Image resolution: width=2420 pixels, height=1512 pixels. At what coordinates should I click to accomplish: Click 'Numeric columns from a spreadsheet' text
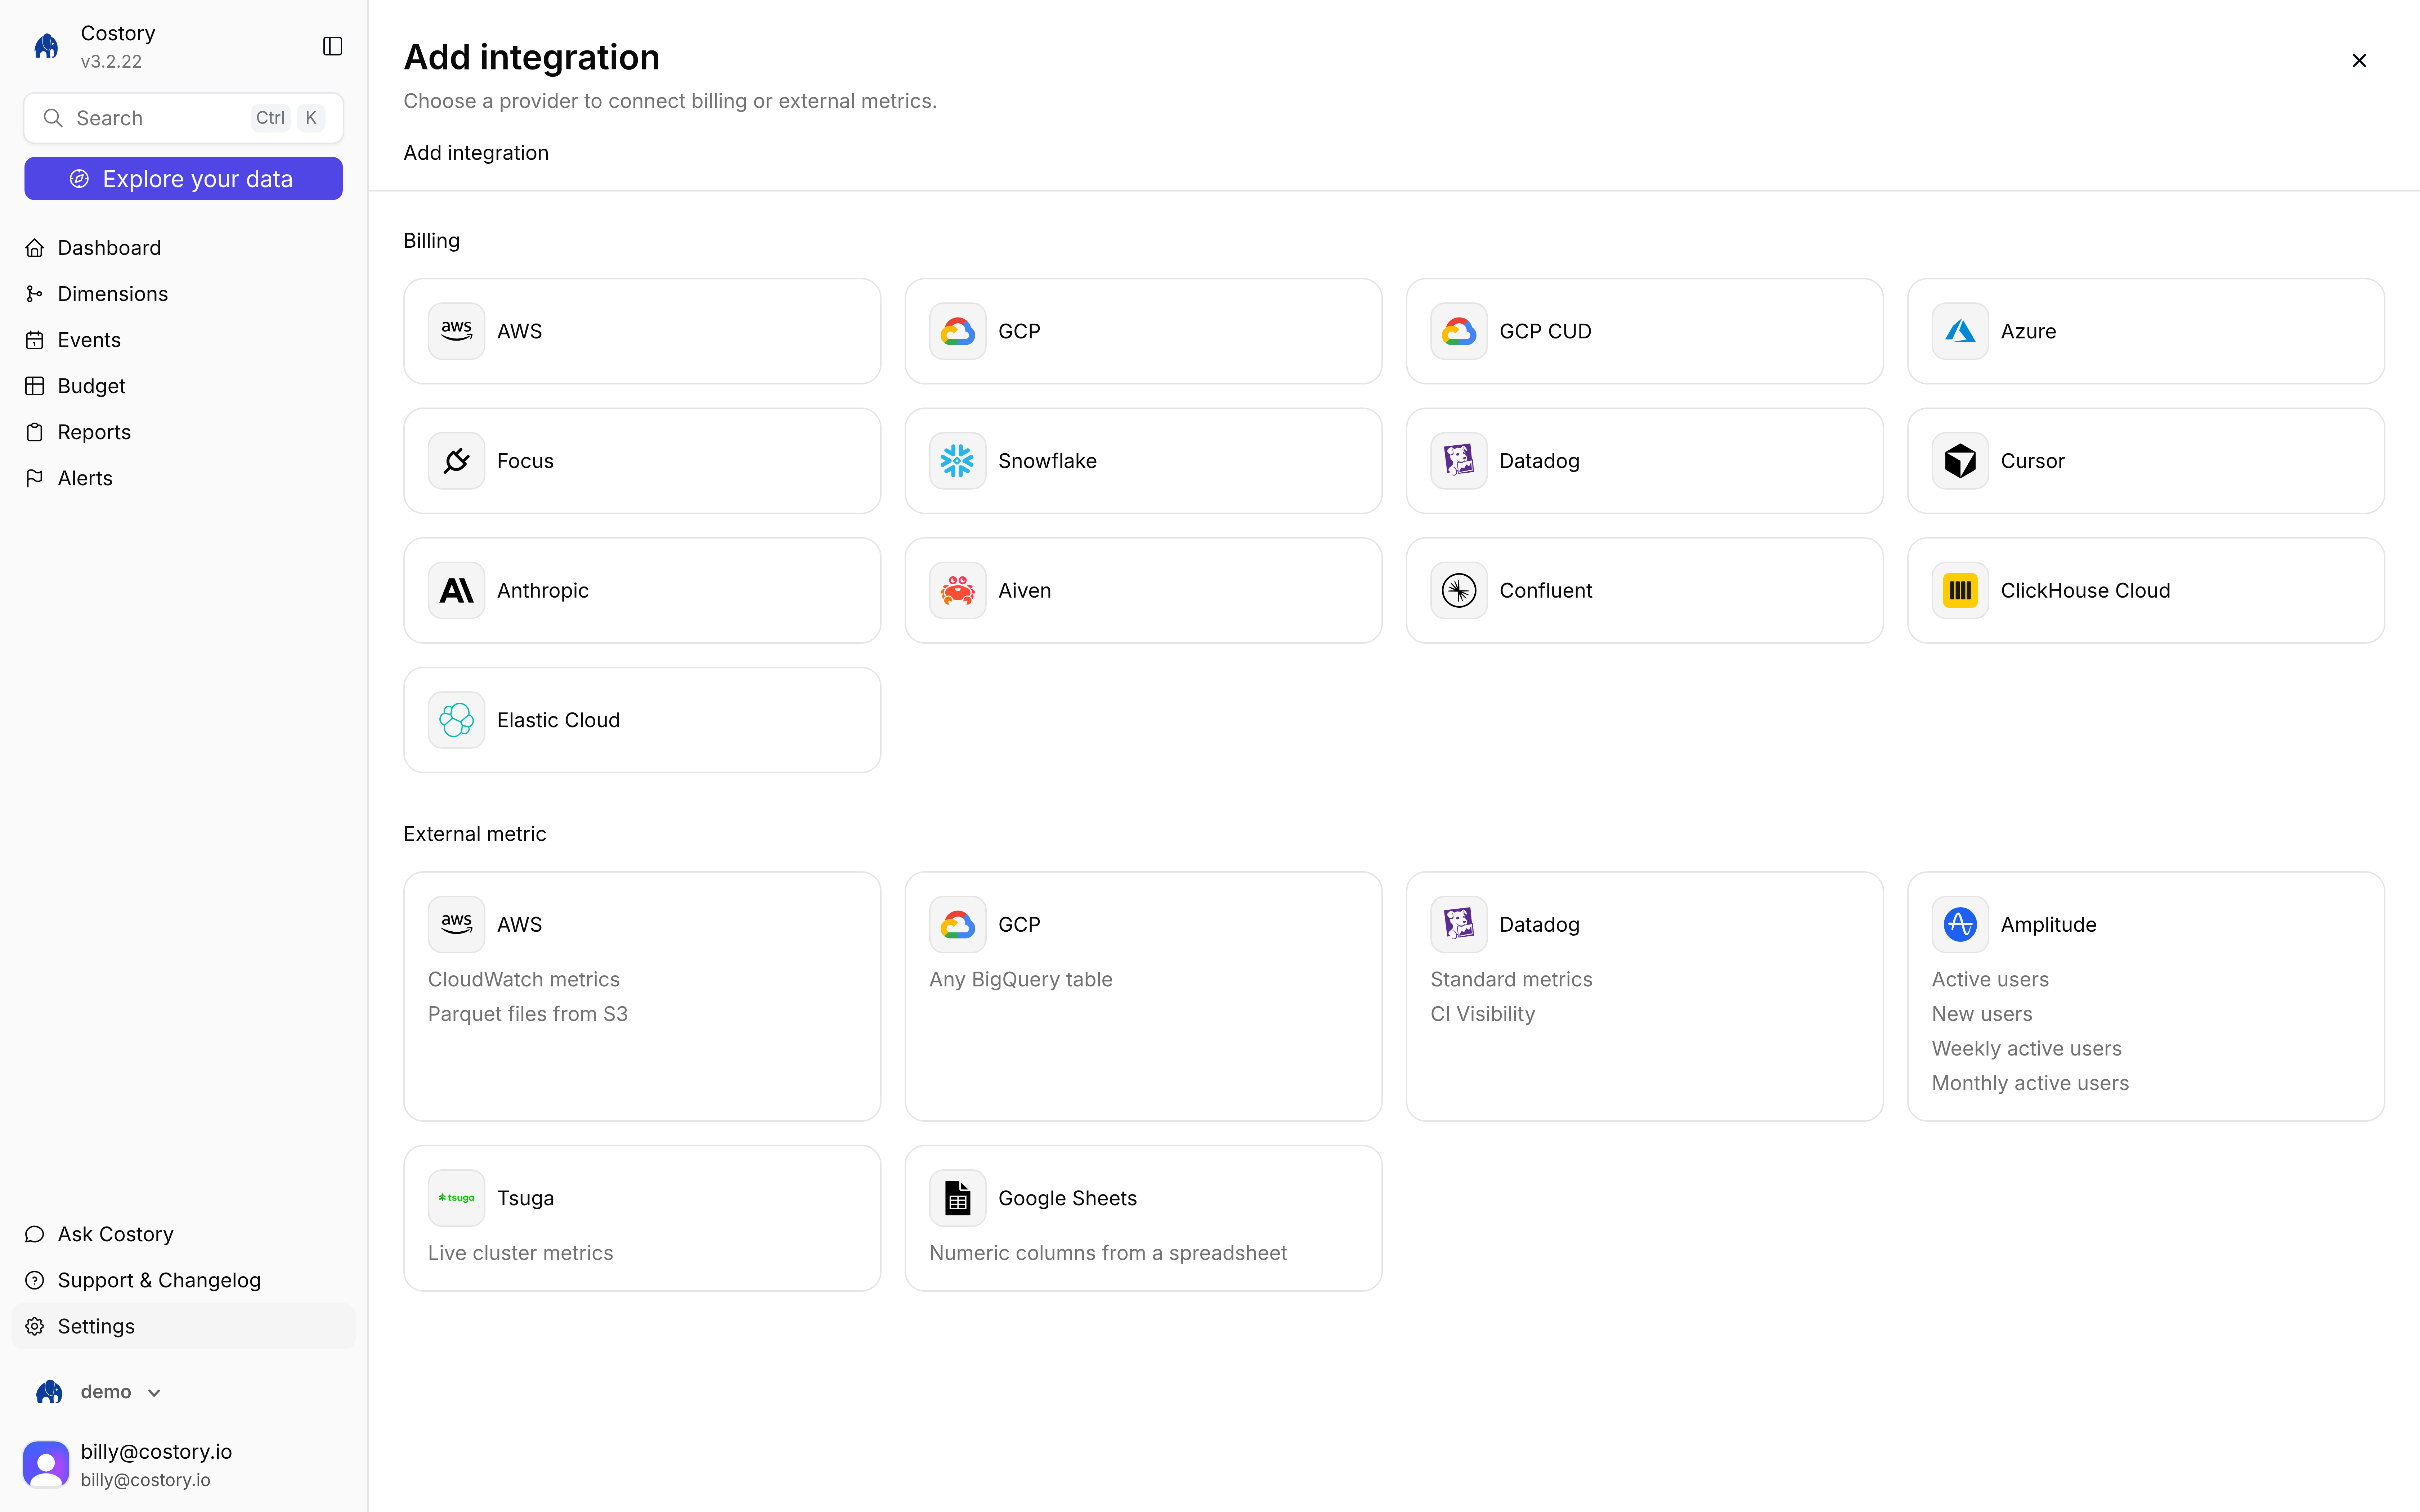pyautogui.click(x=1108, y=1253)
